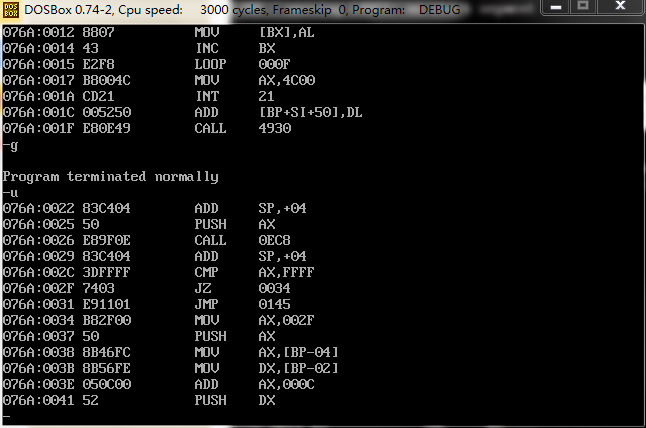
Task: Click 'ADD [BP+SI+50],DL' line
Action: pos(183,112)
